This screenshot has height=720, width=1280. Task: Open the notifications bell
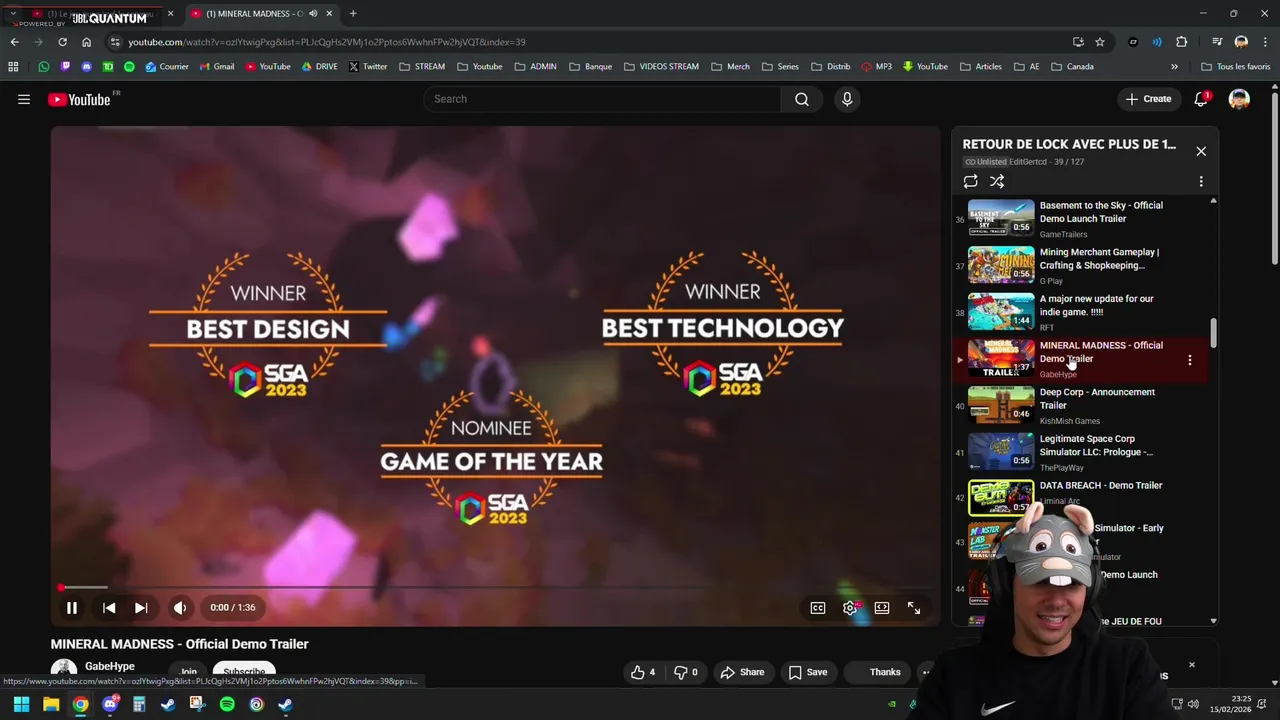[1201, 99]
